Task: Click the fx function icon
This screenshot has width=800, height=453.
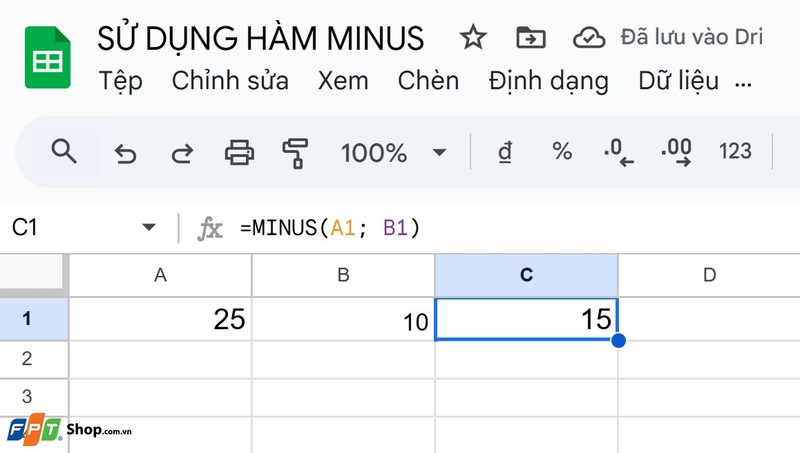Action: click(210, 228)
